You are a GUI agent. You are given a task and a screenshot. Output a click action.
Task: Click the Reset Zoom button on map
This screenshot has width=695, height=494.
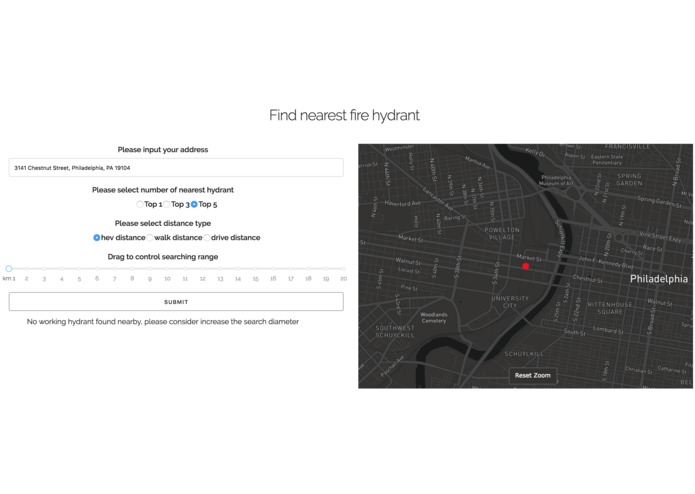(x=532, y=375)
